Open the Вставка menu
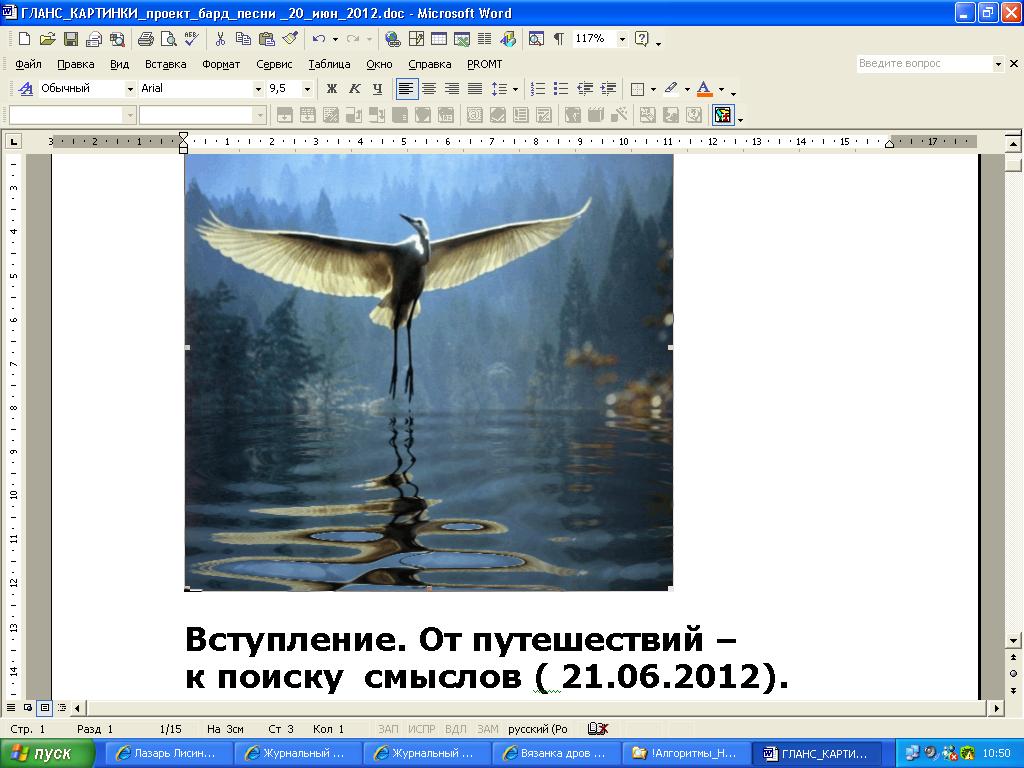This screenshot has width=1024, height=768. 165,64
